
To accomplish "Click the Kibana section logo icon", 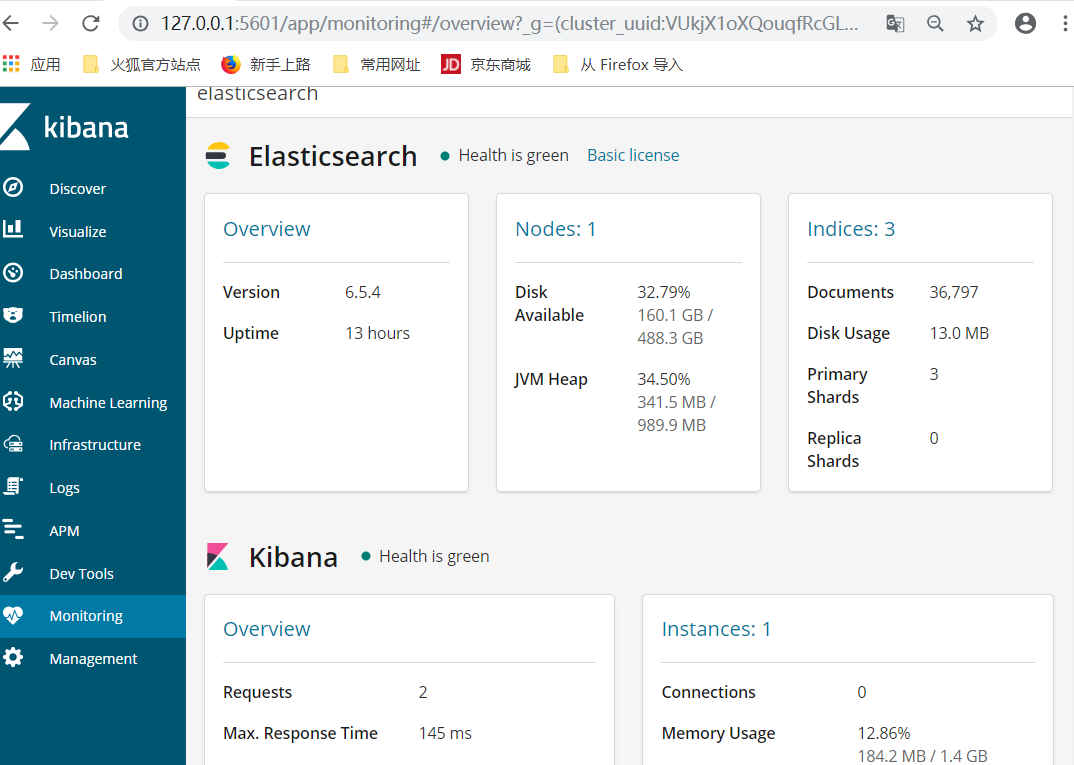I will tap(218, 557).
